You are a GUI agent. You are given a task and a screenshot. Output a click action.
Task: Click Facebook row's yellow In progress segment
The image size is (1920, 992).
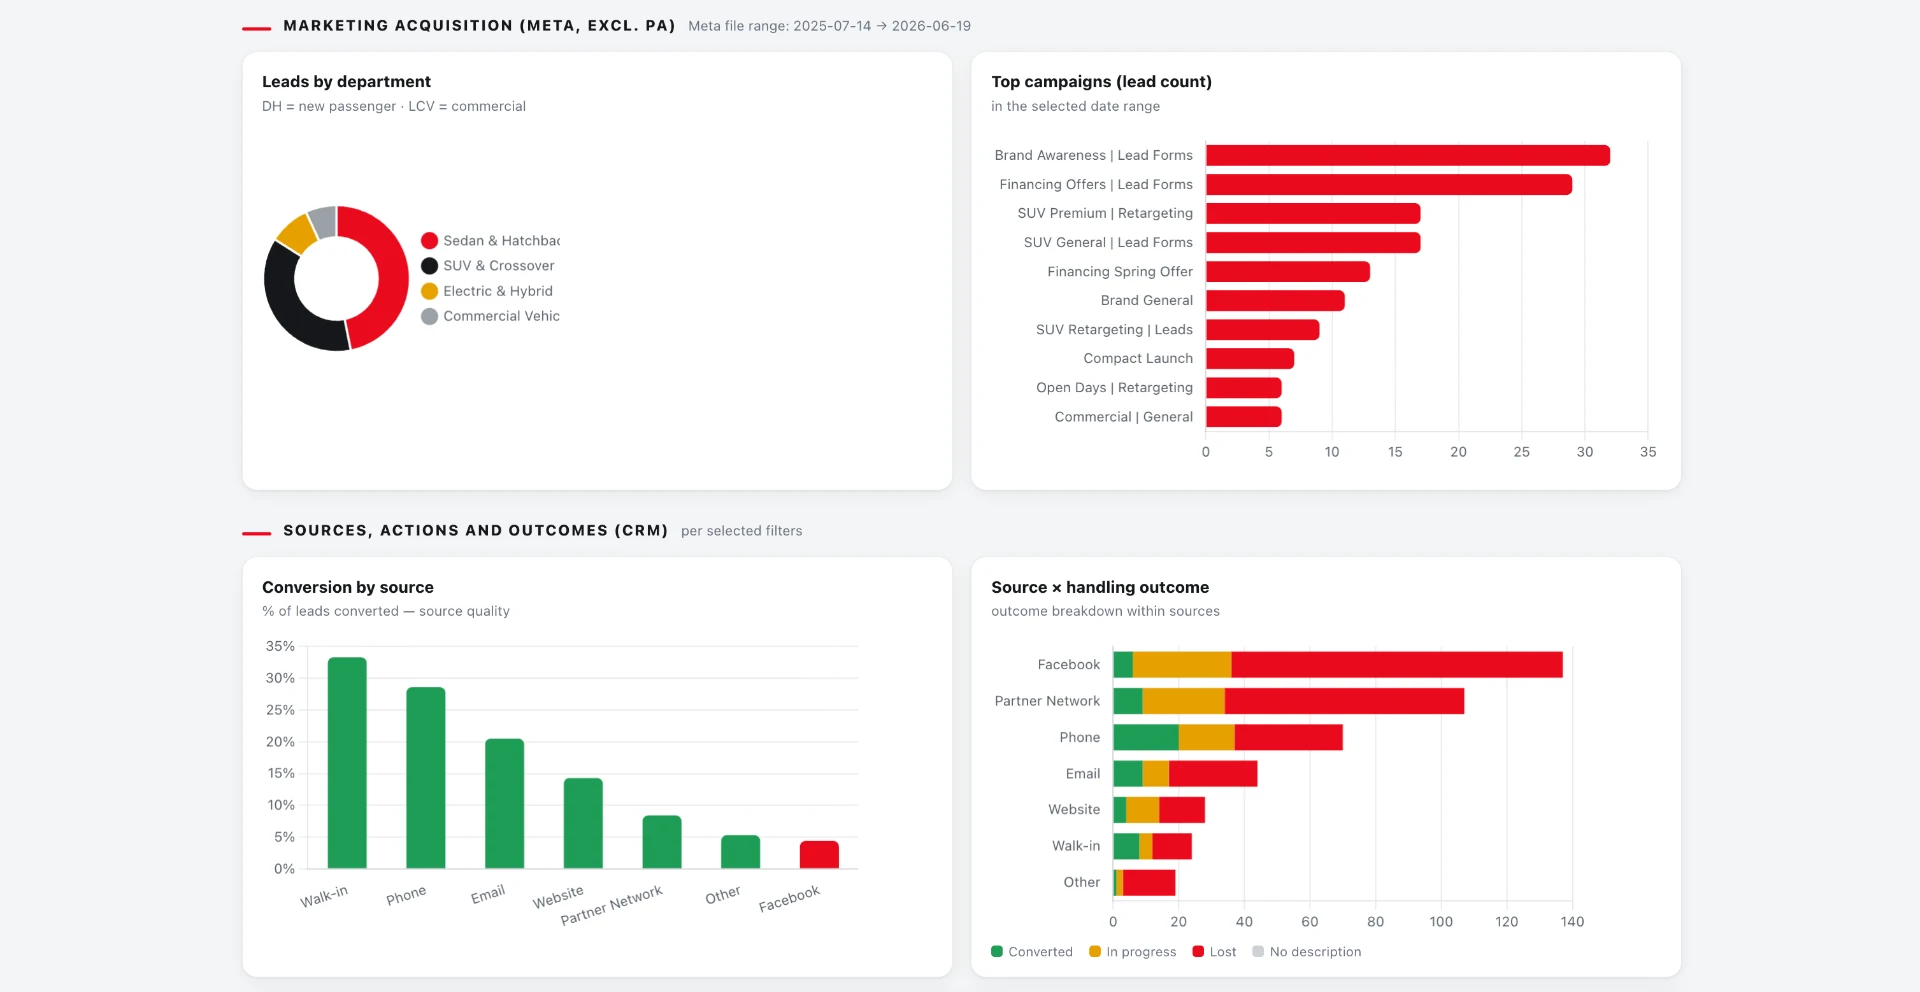coord(1182,665)
